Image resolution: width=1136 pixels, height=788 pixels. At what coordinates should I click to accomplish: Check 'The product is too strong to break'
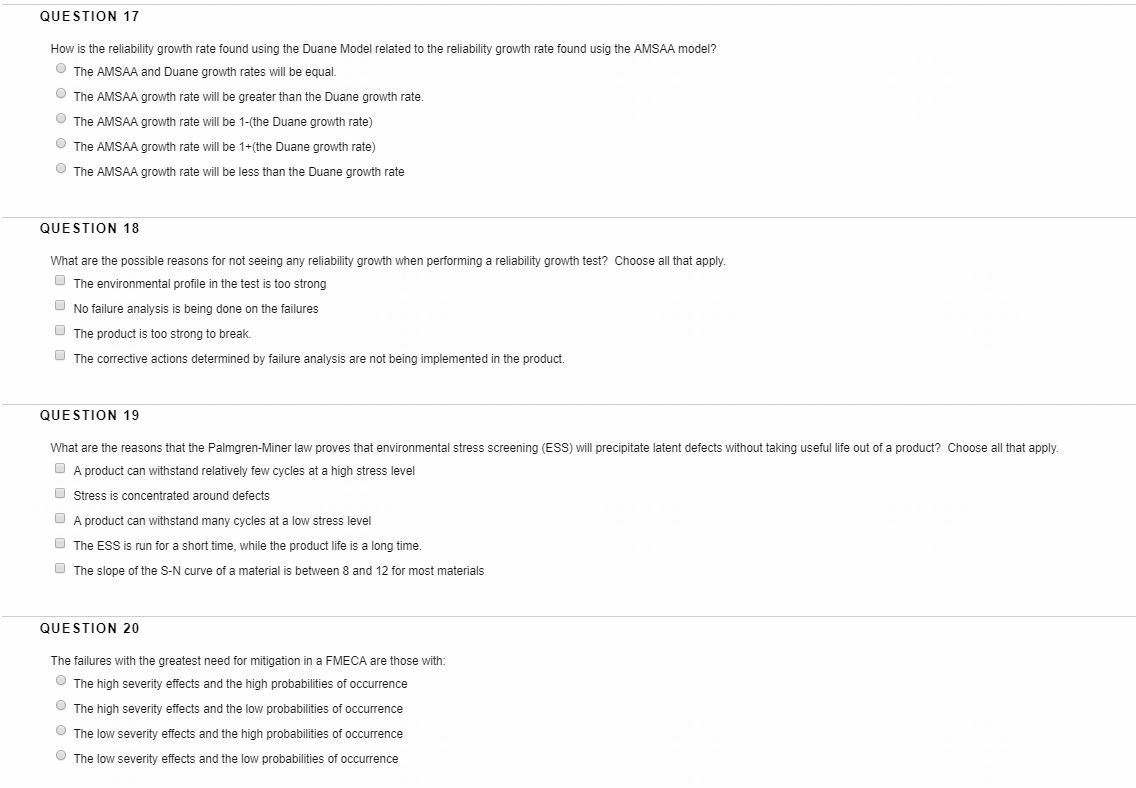[60, 330]
